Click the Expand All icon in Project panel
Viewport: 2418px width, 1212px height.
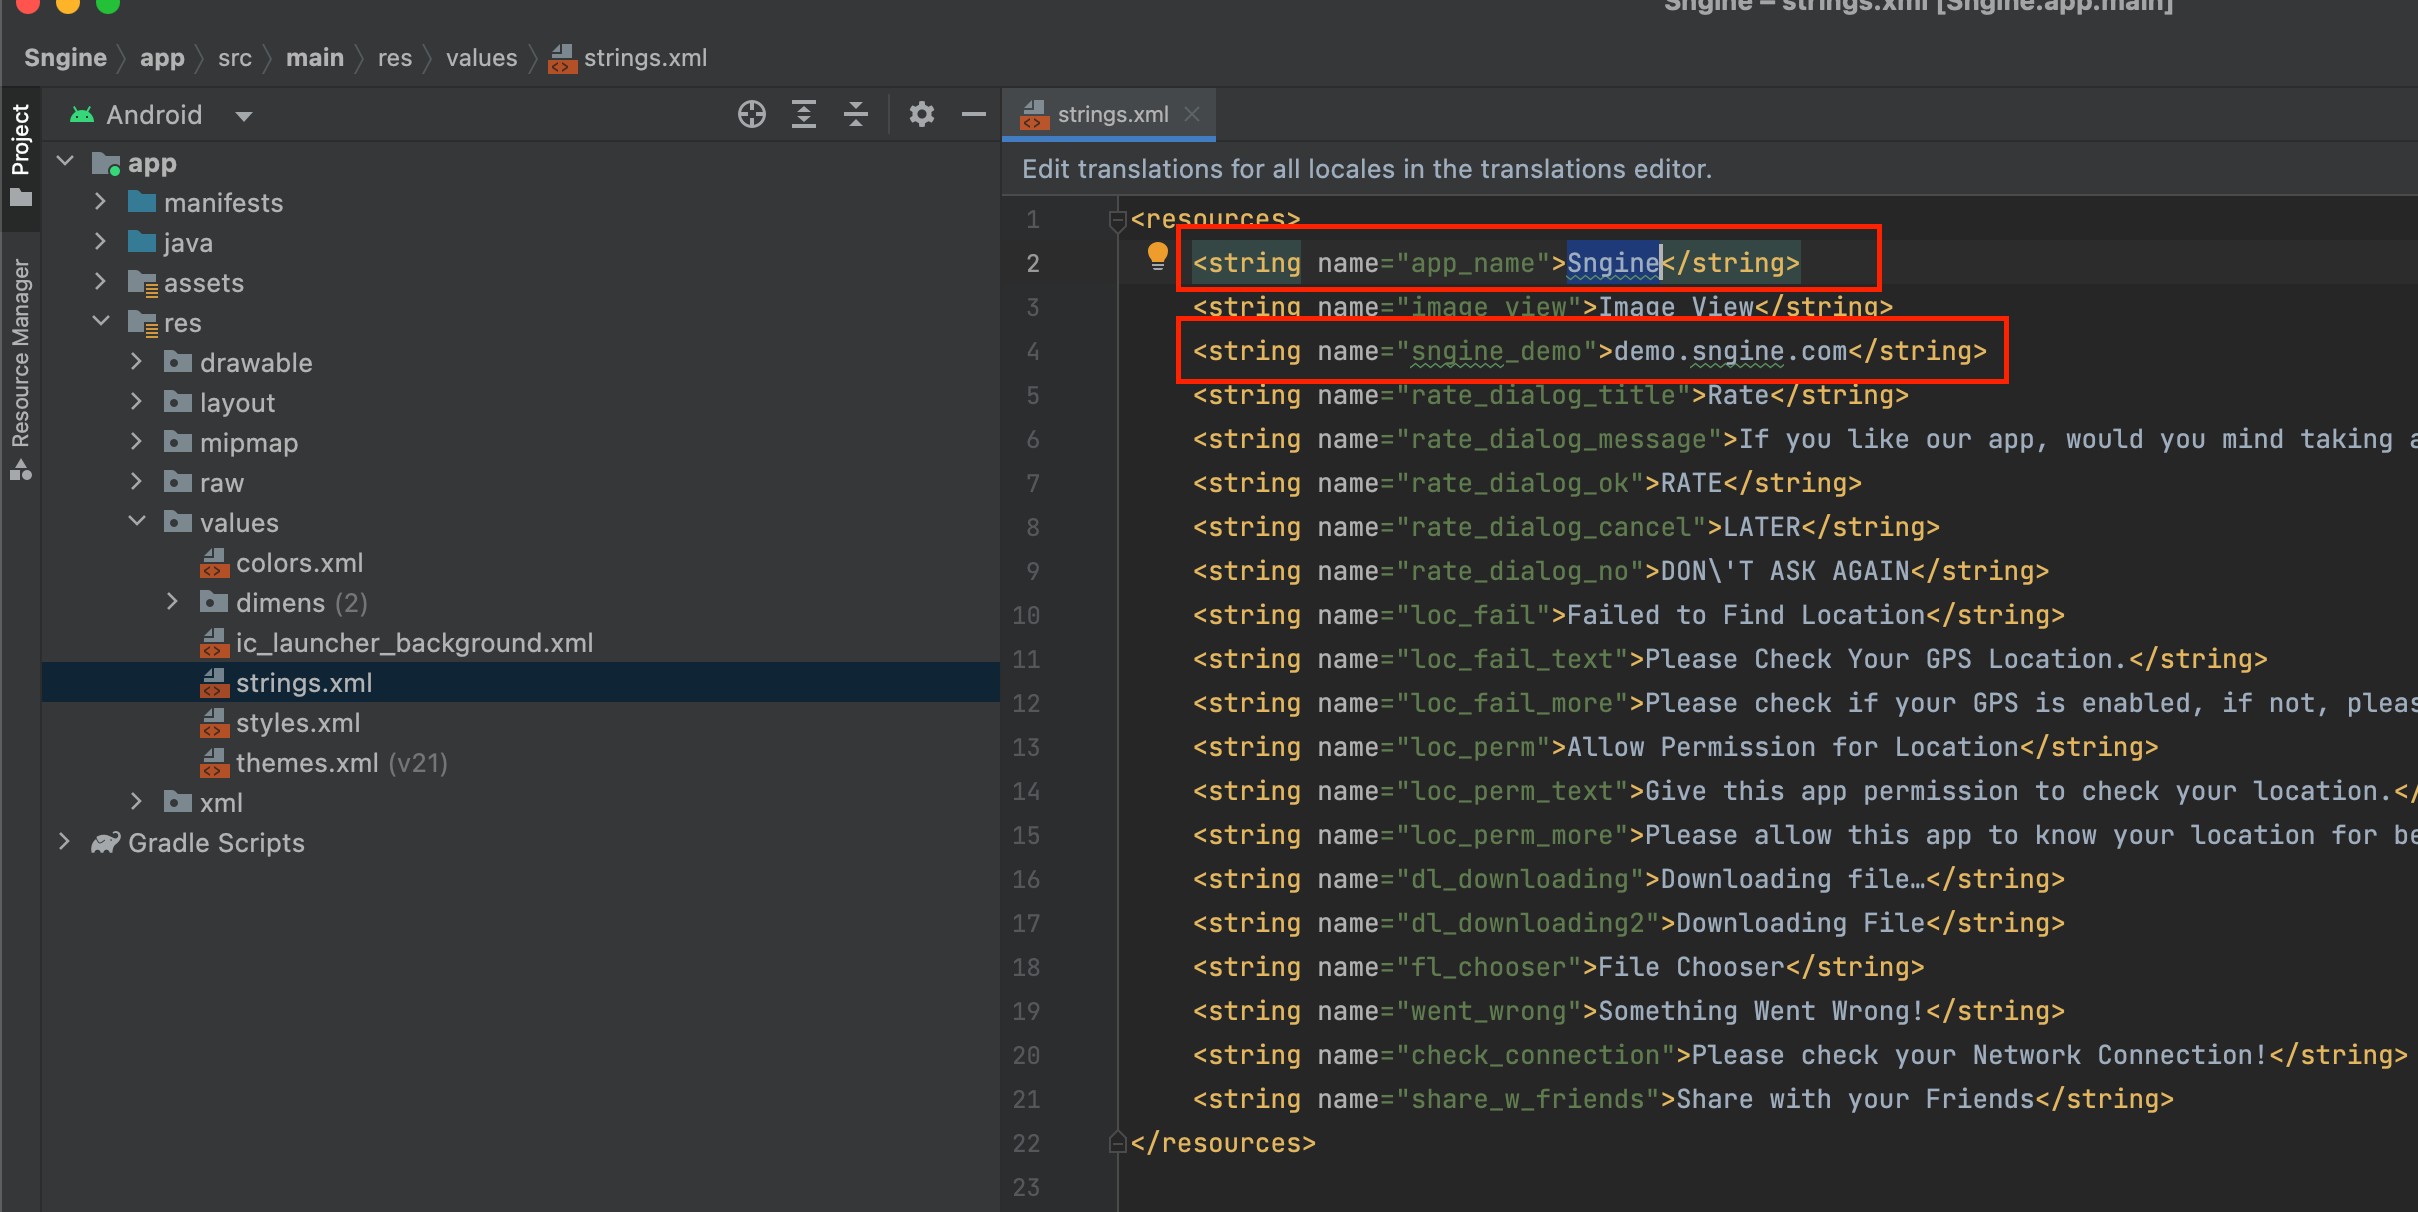click(804, 115)
